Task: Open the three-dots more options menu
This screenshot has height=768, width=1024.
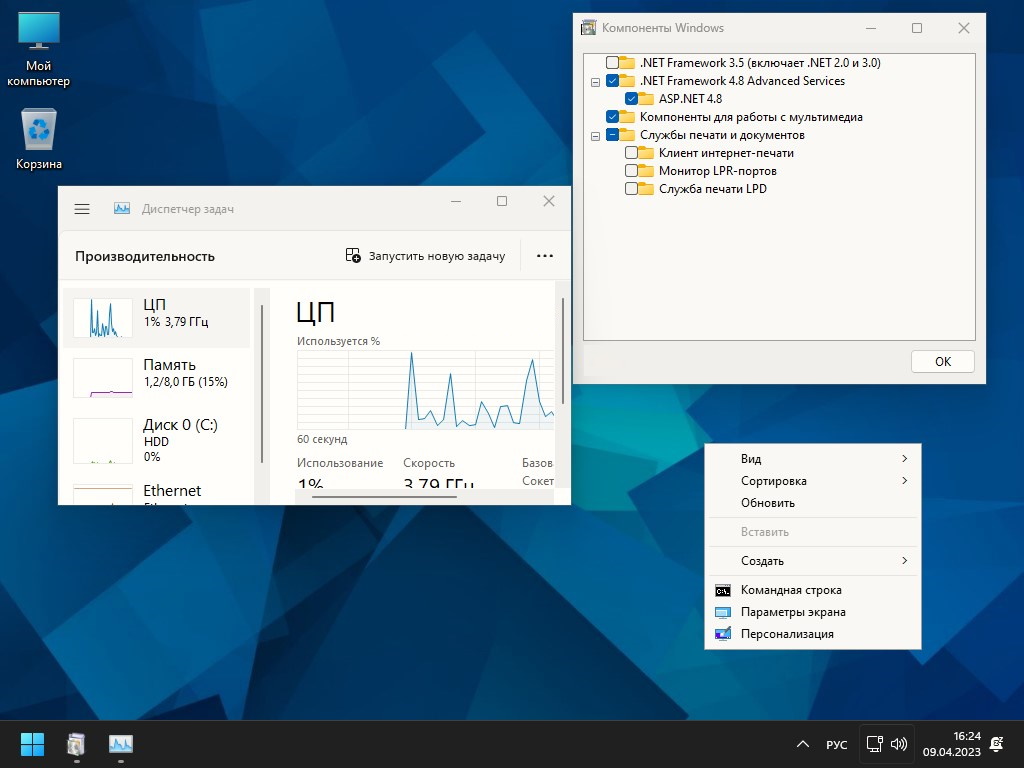Action: tap(545, 256)
